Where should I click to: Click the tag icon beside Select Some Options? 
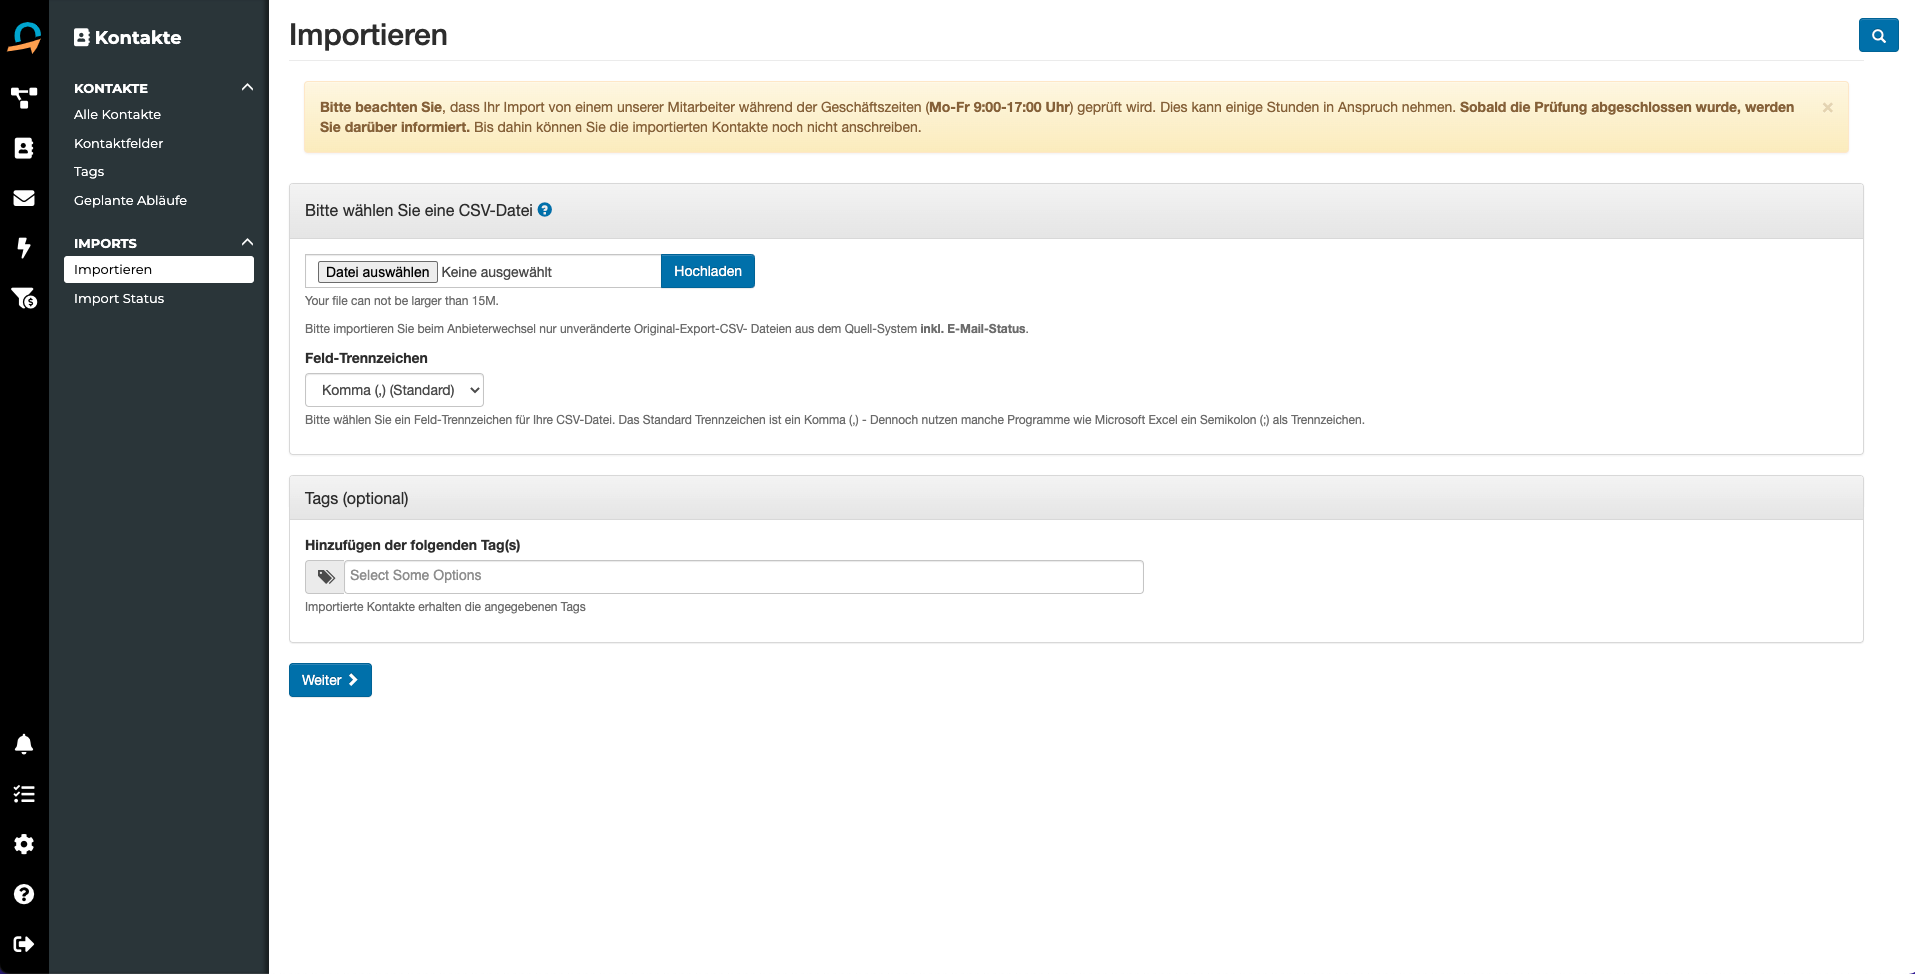click(x=325, y=577)
